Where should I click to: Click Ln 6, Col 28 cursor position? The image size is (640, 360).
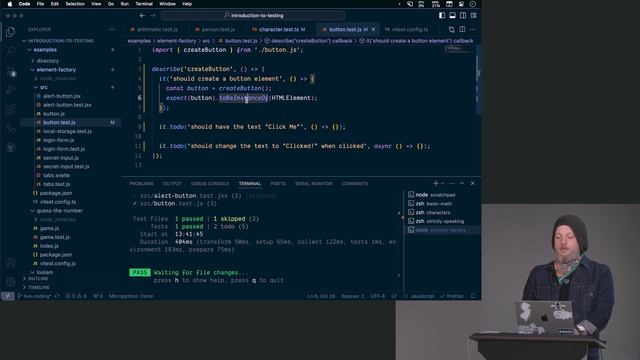(x=321, y=296)
